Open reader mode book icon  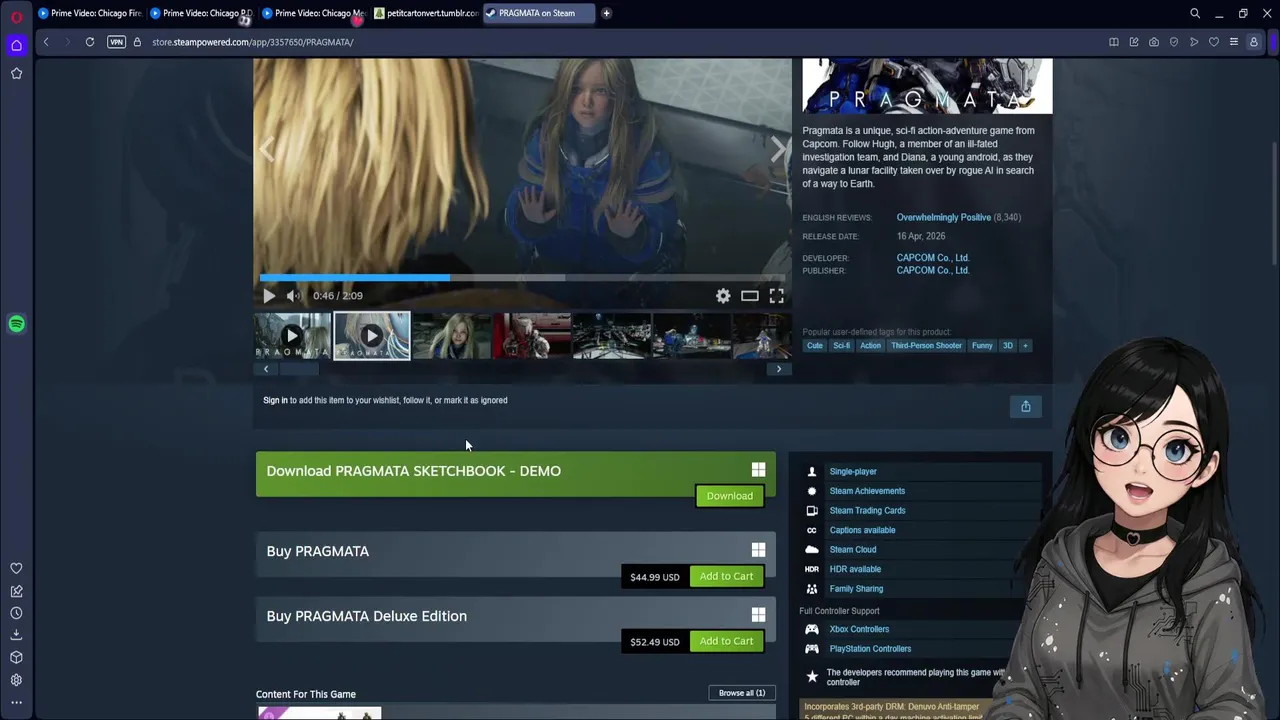pos(1113,42)
